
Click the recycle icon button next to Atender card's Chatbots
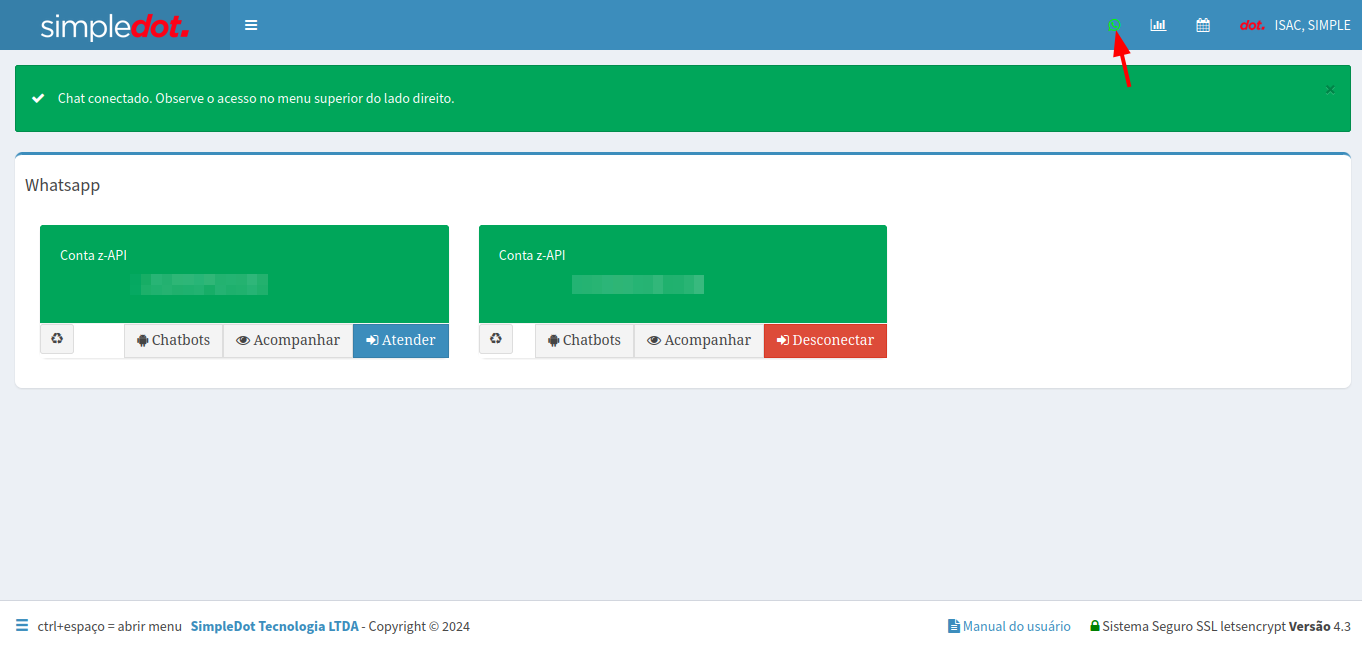[57, 339]
